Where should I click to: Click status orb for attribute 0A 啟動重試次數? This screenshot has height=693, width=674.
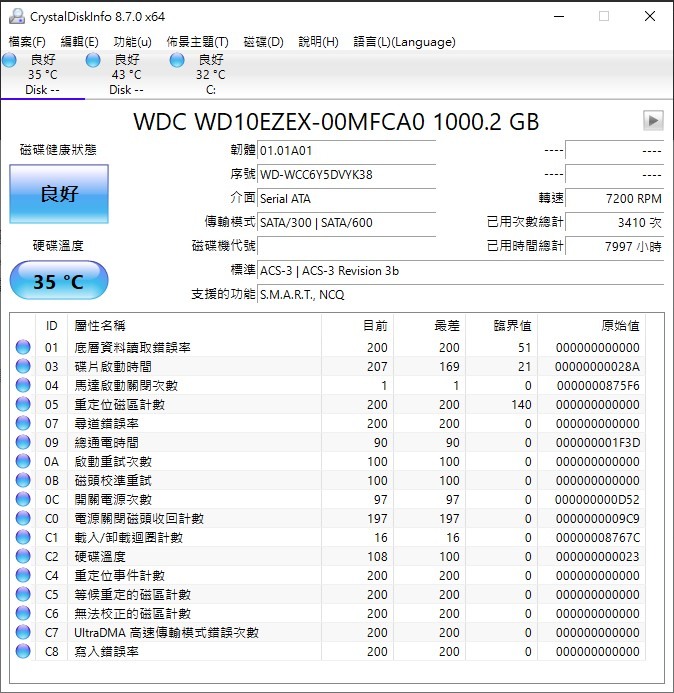coord(23,461)
